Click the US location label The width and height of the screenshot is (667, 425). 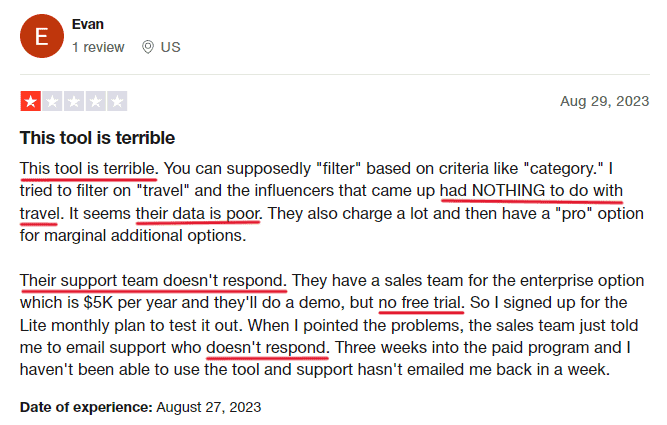click(171, 47)
